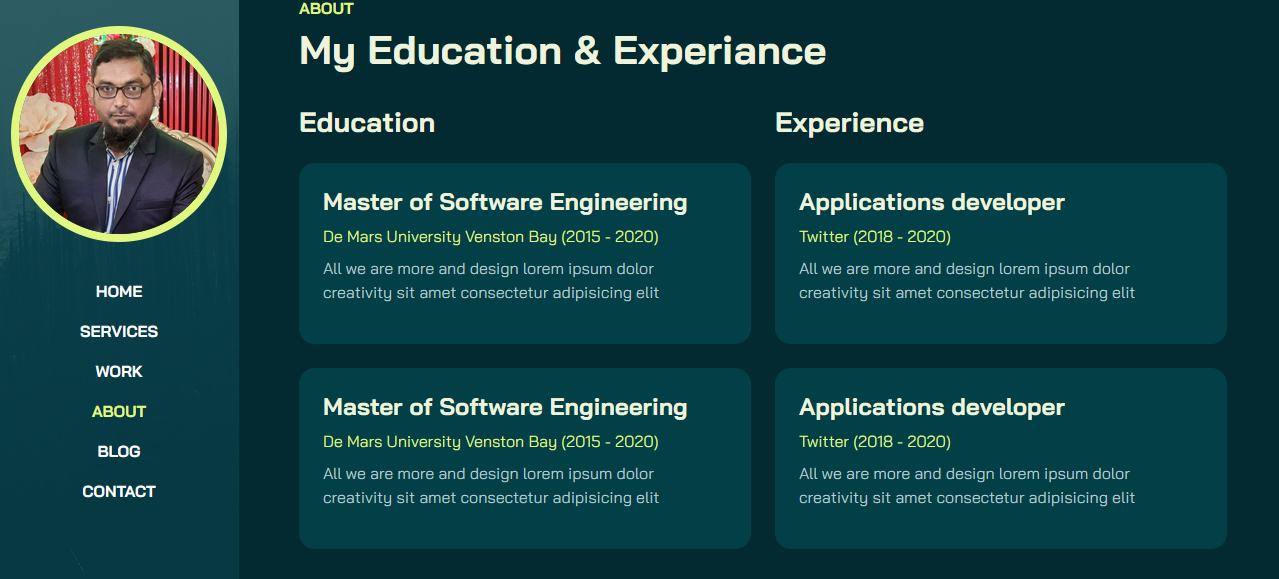Click first De Mars University Venston Bay text

[490, 237]
